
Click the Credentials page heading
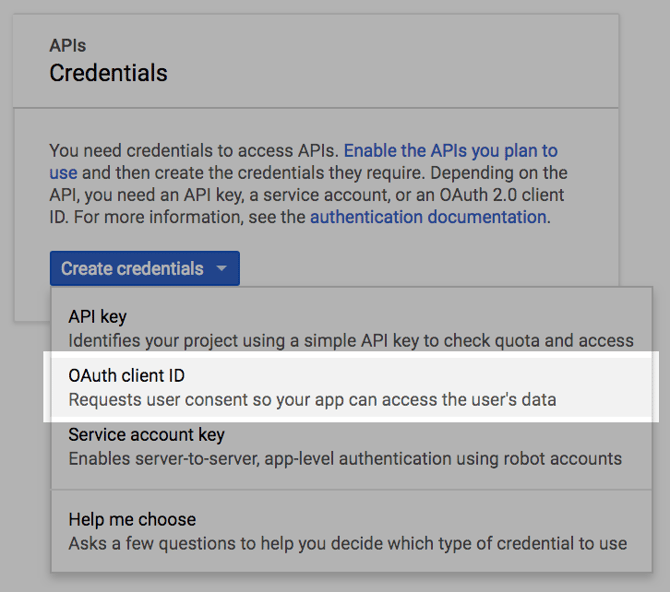pos(109,73)
